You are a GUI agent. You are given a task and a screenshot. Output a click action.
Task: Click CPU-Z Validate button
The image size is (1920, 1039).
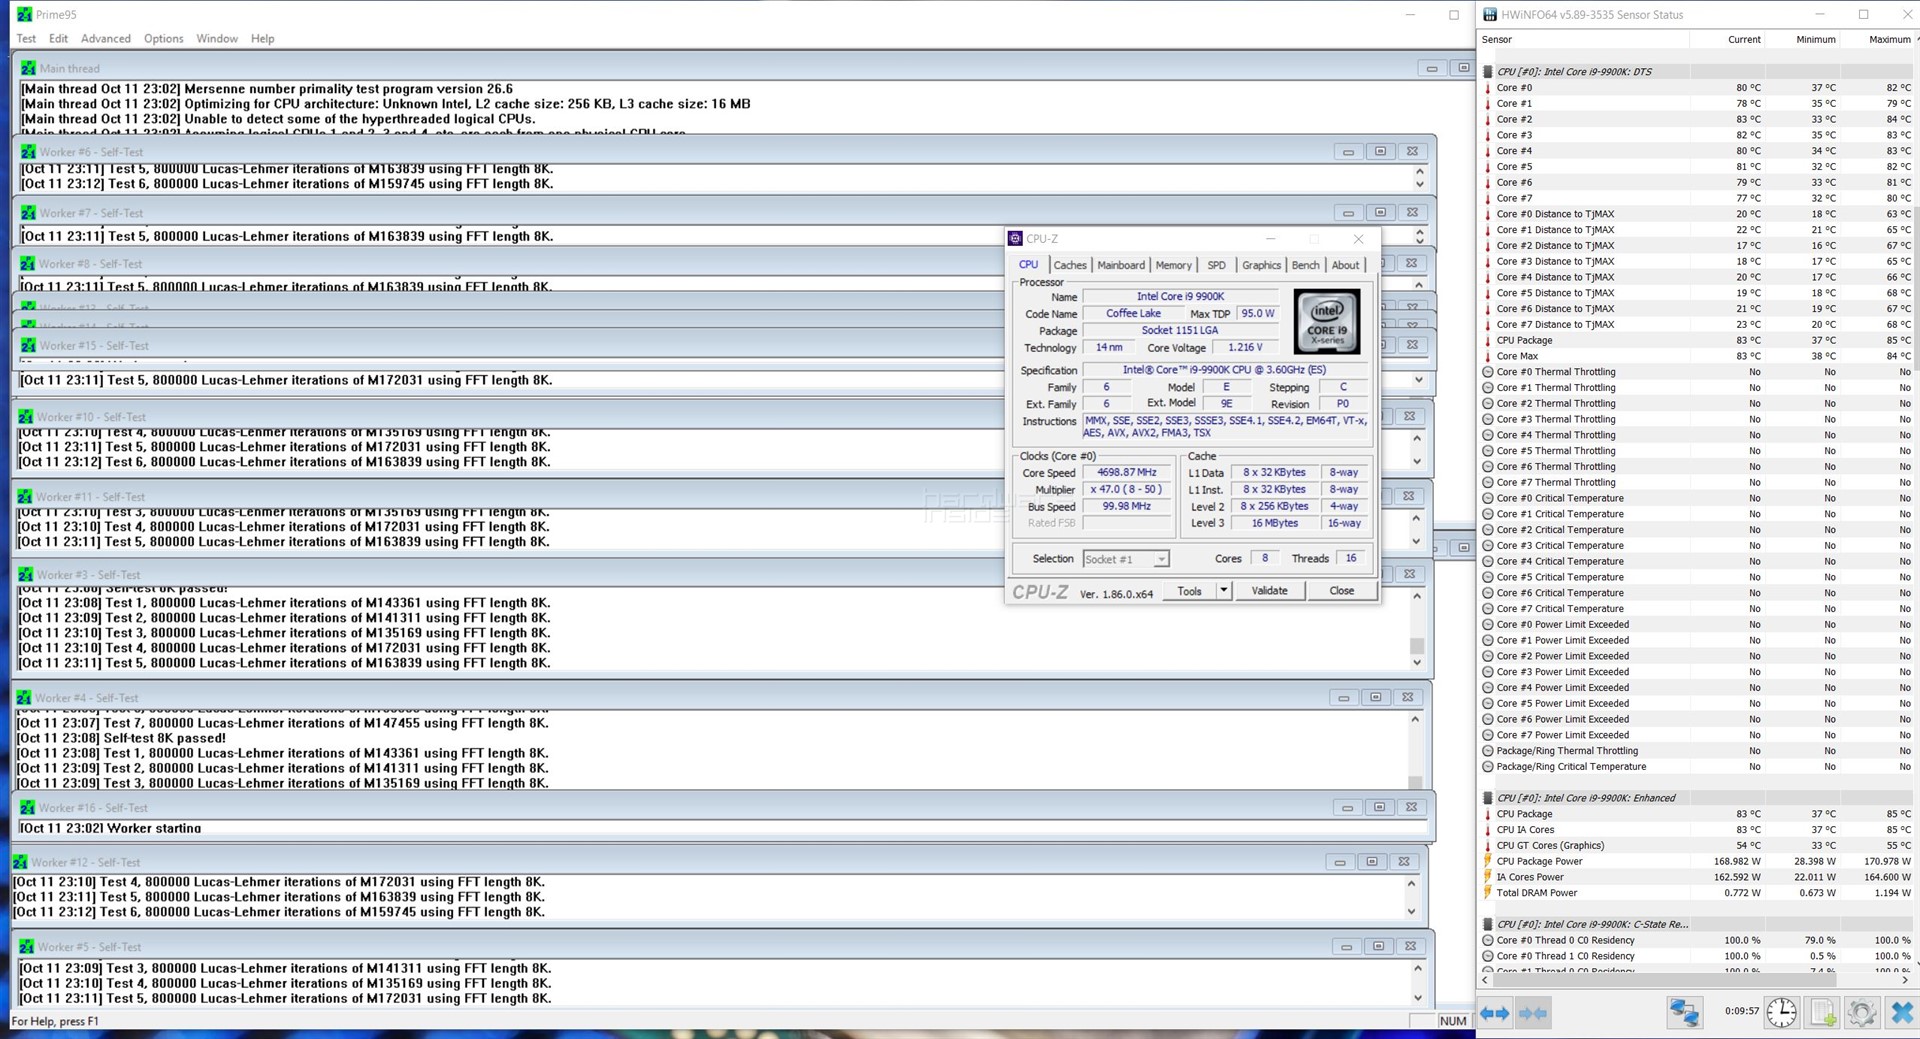click(1269, 591)
